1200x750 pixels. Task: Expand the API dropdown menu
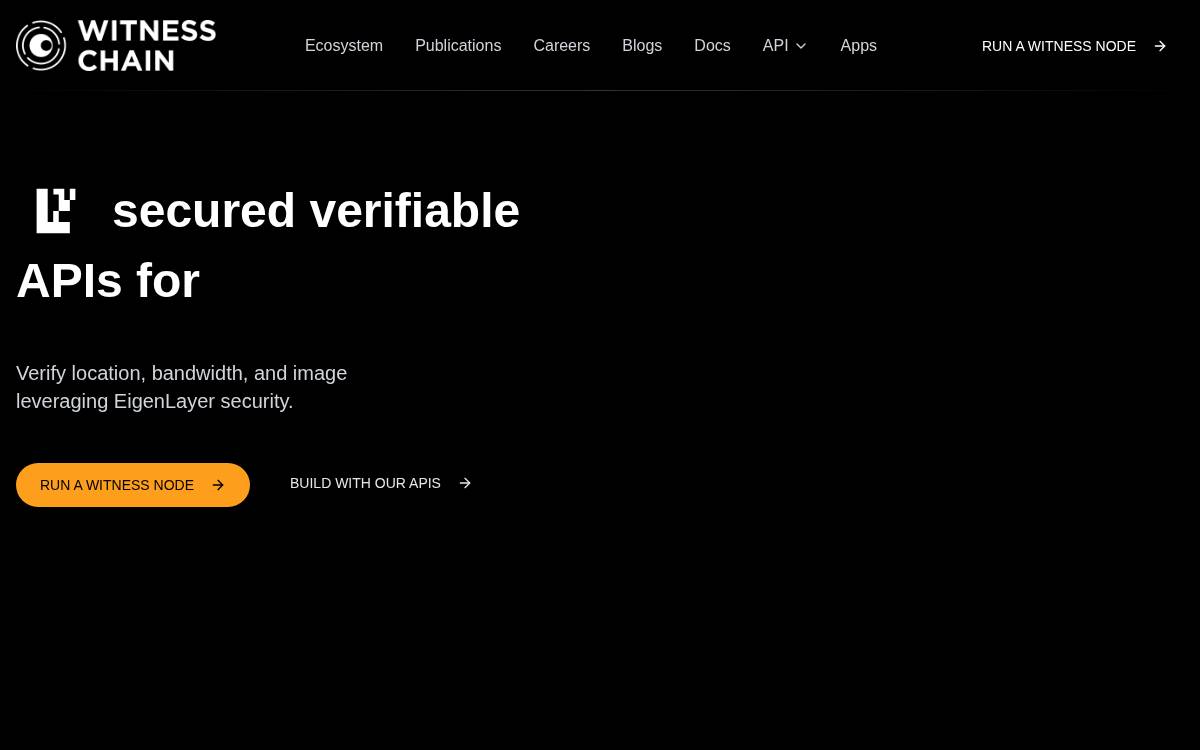pyautogui.click(x=785, y=46)
